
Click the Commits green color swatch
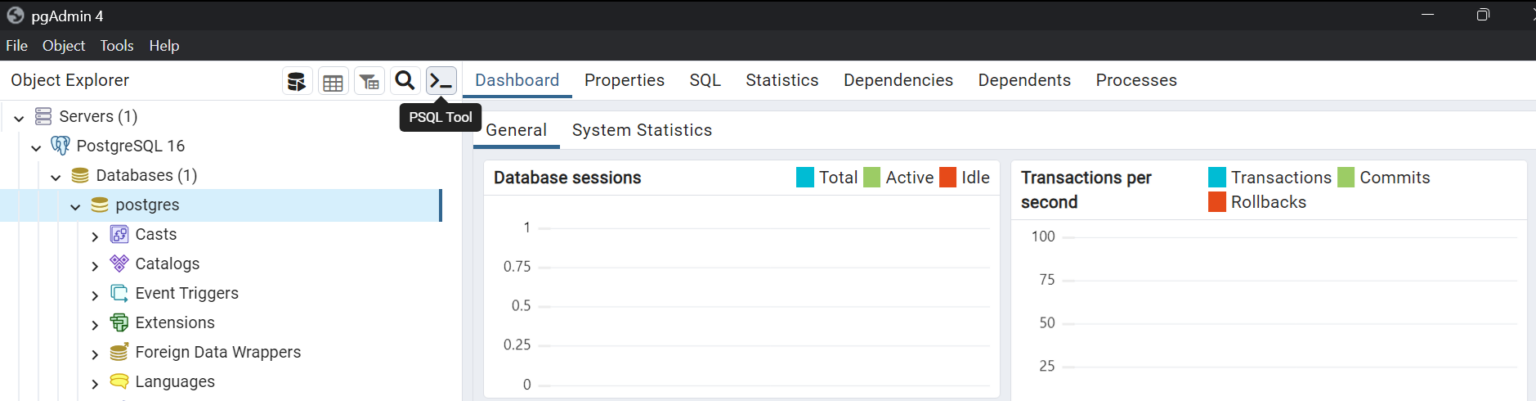(1345, 178)
